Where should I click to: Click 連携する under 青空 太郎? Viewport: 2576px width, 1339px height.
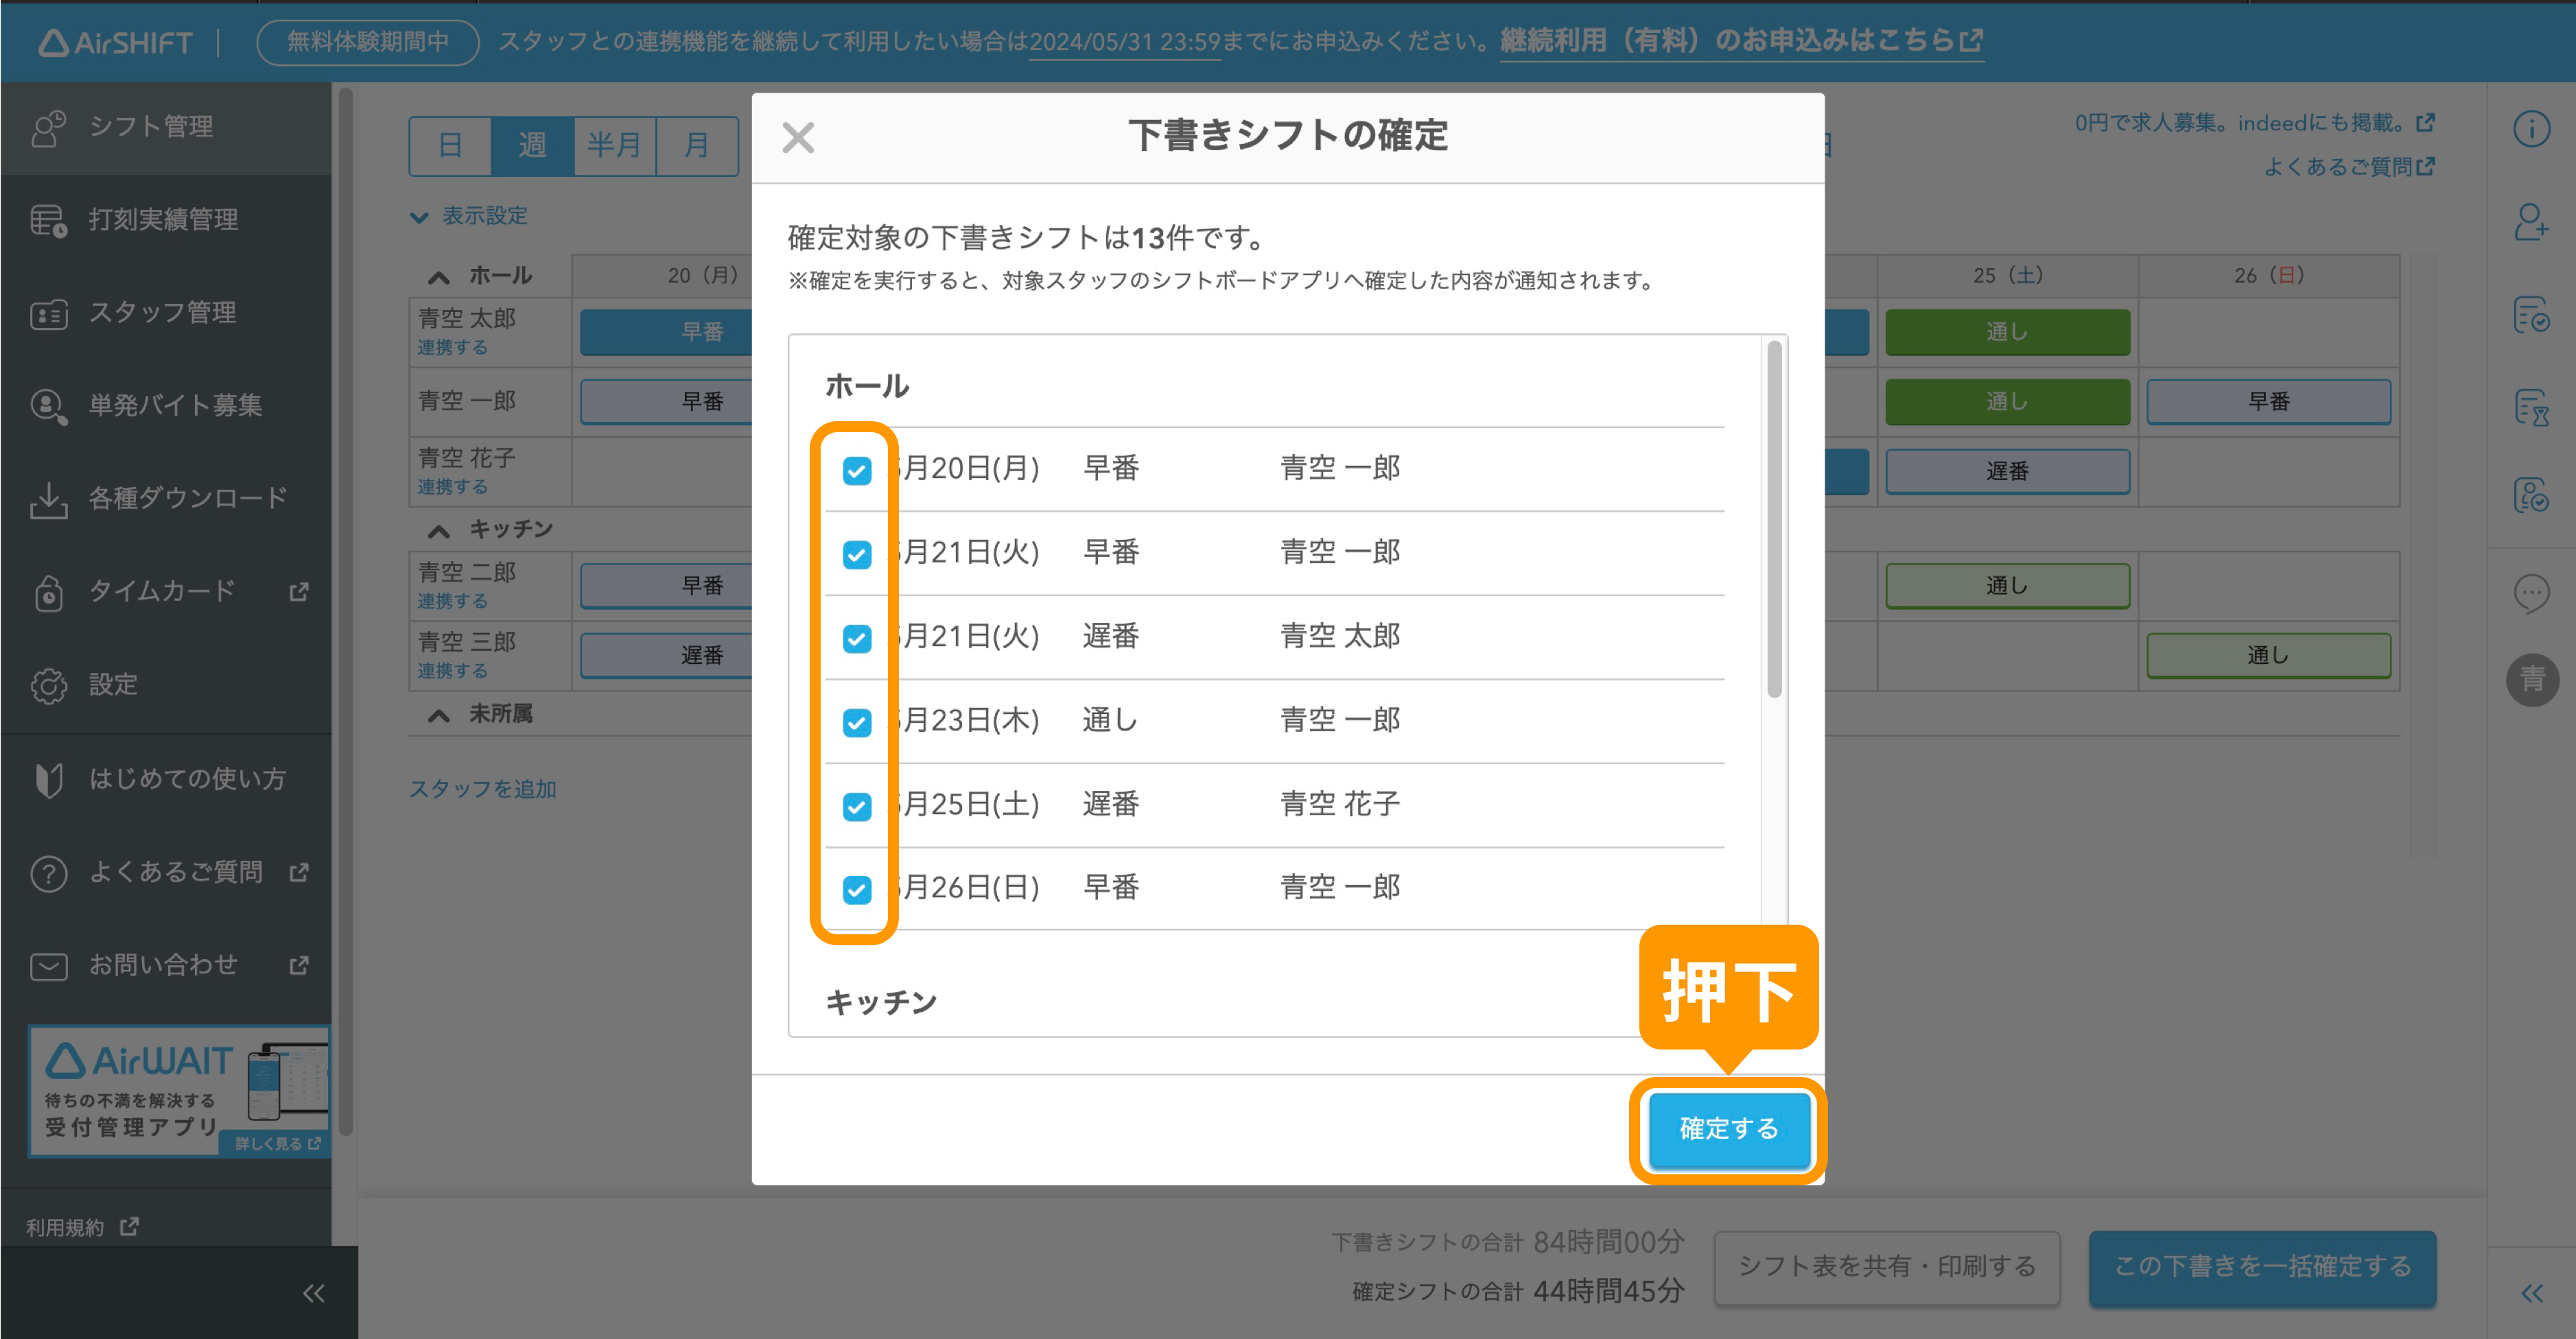[x=452, y=347]
